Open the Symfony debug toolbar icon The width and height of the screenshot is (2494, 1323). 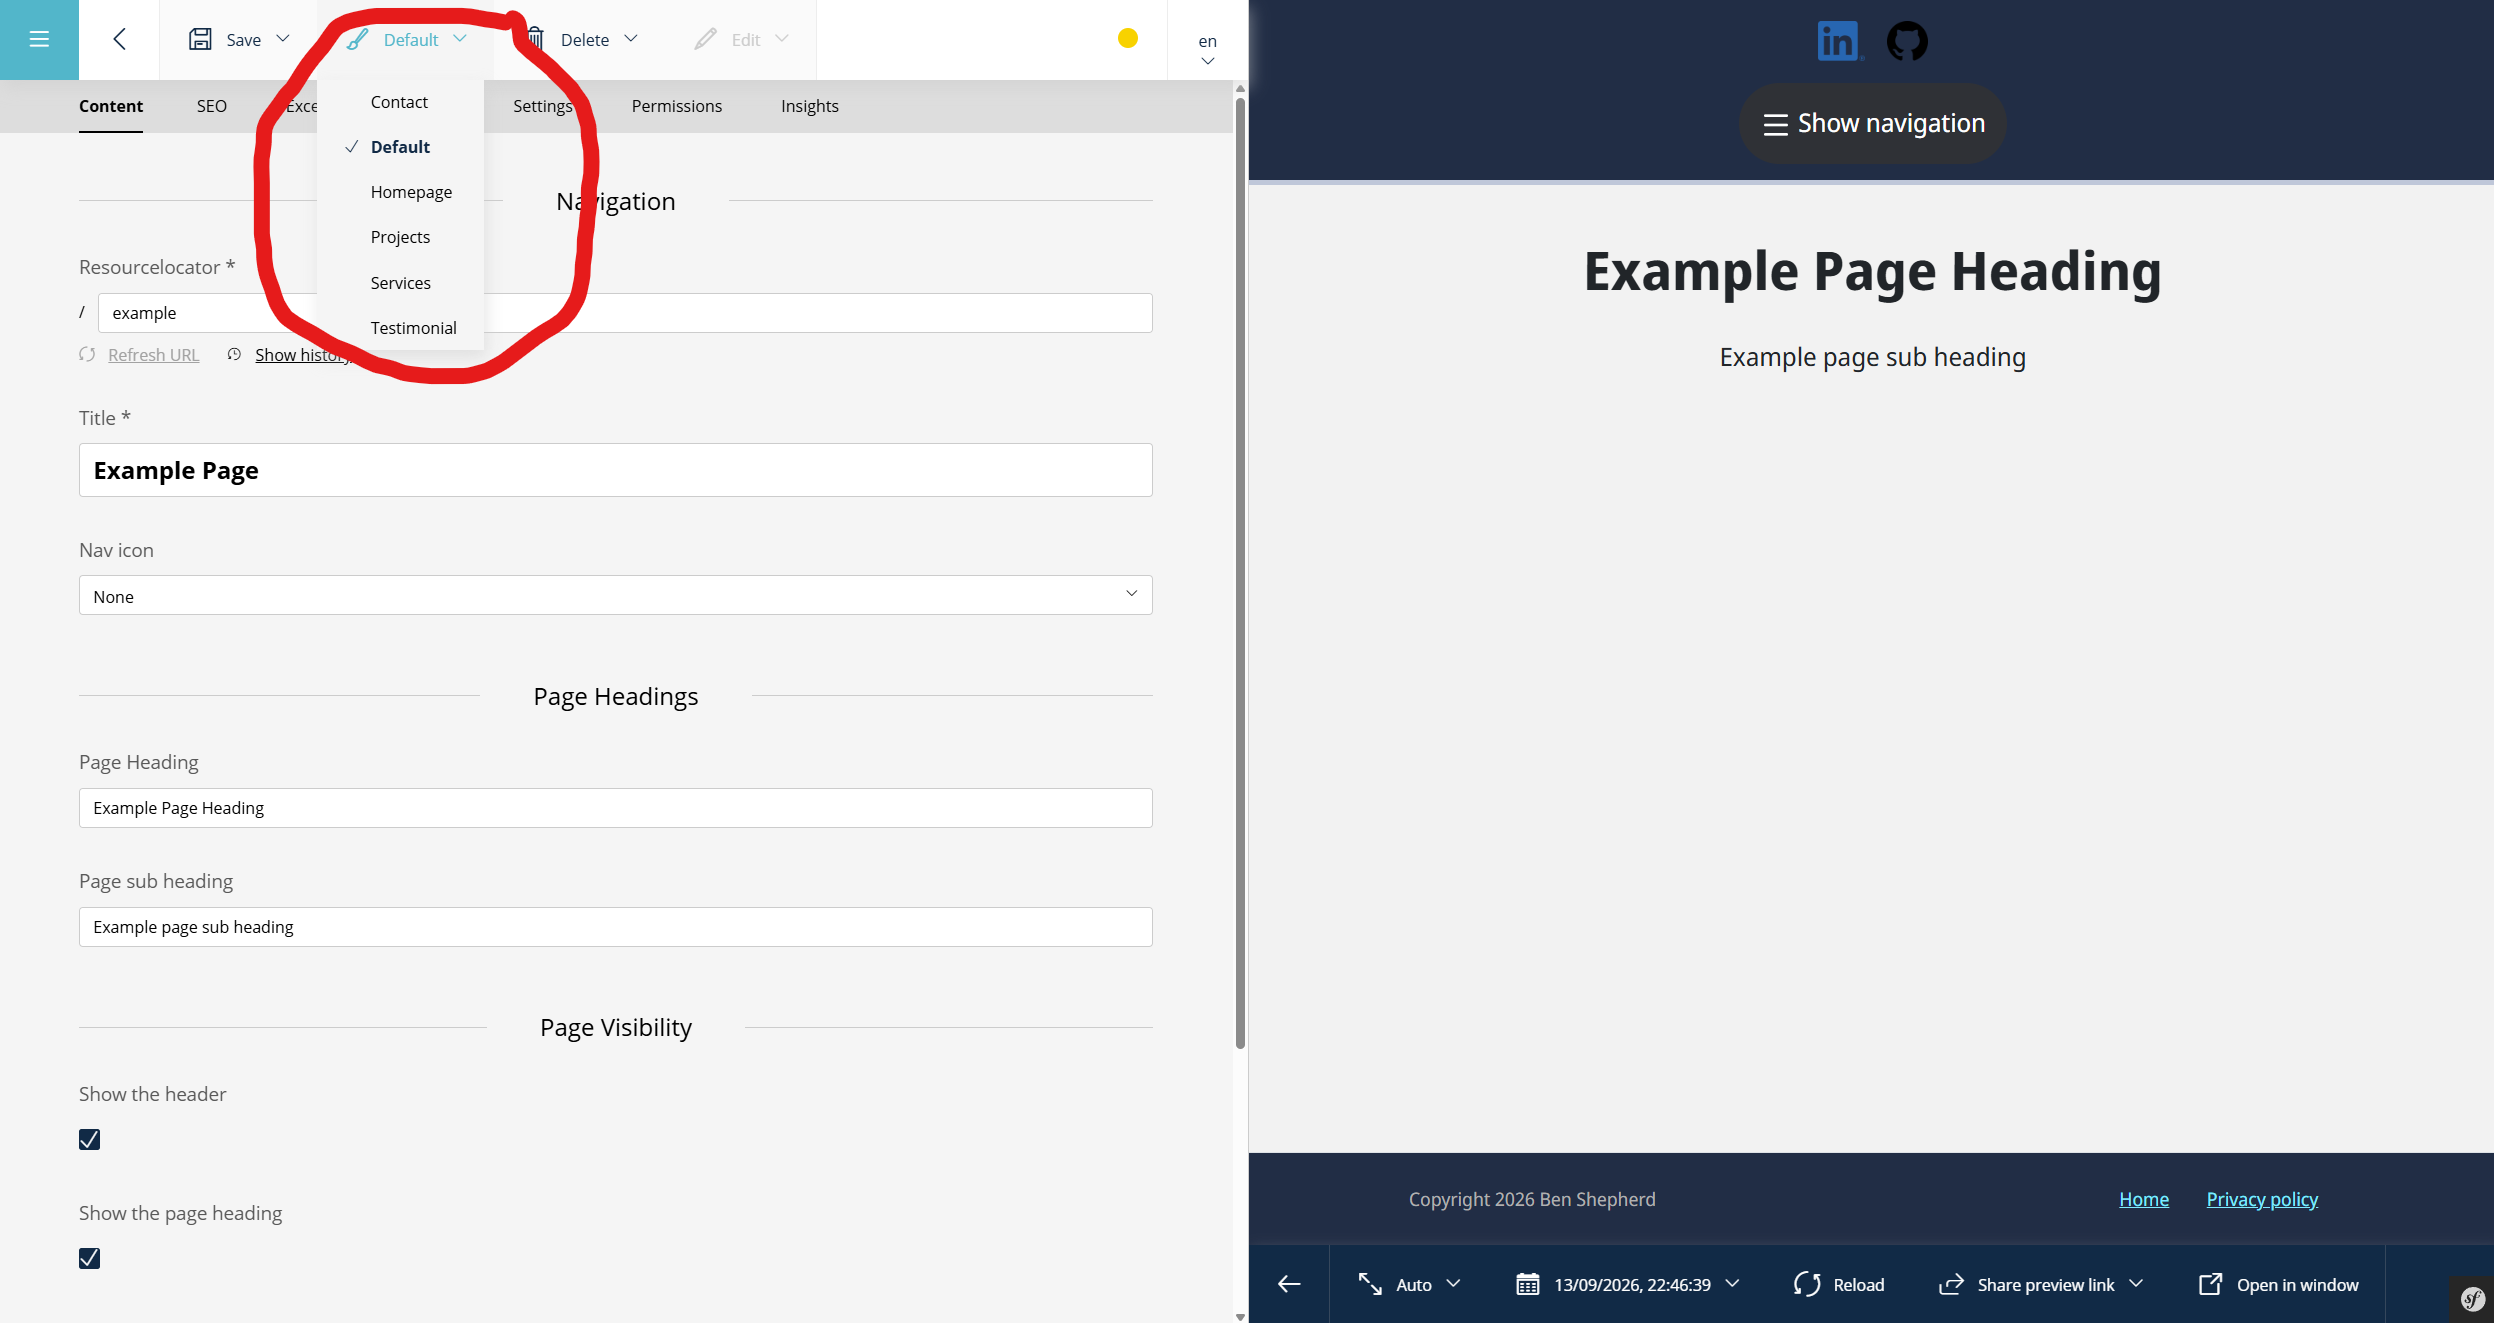point(2472,1299)
